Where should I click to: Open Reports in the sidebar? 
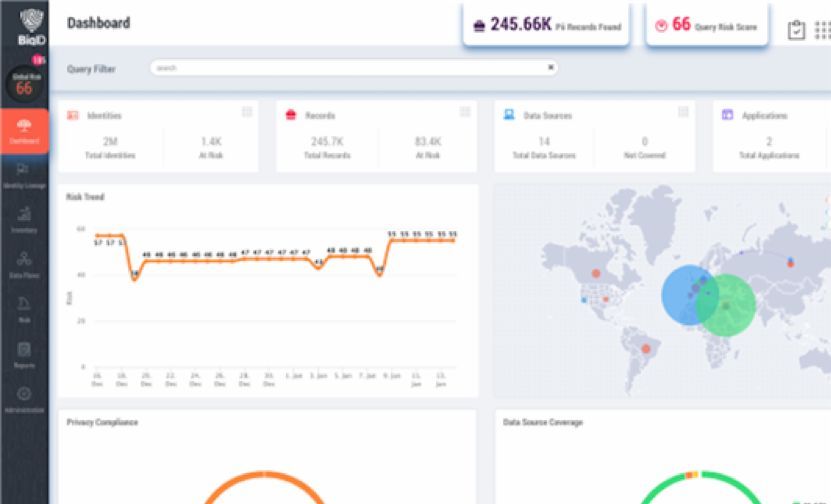pos(24,355)
